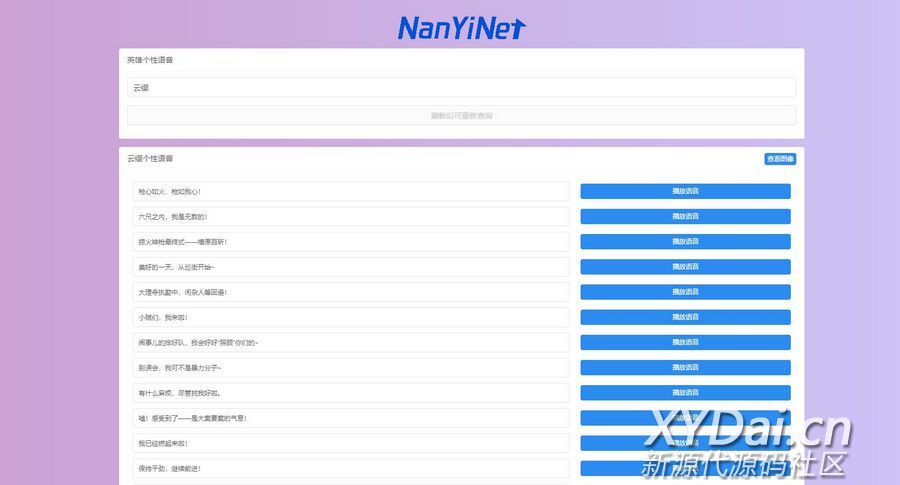Select the text field 小贼们，我来啦！

tap(350, 317)
